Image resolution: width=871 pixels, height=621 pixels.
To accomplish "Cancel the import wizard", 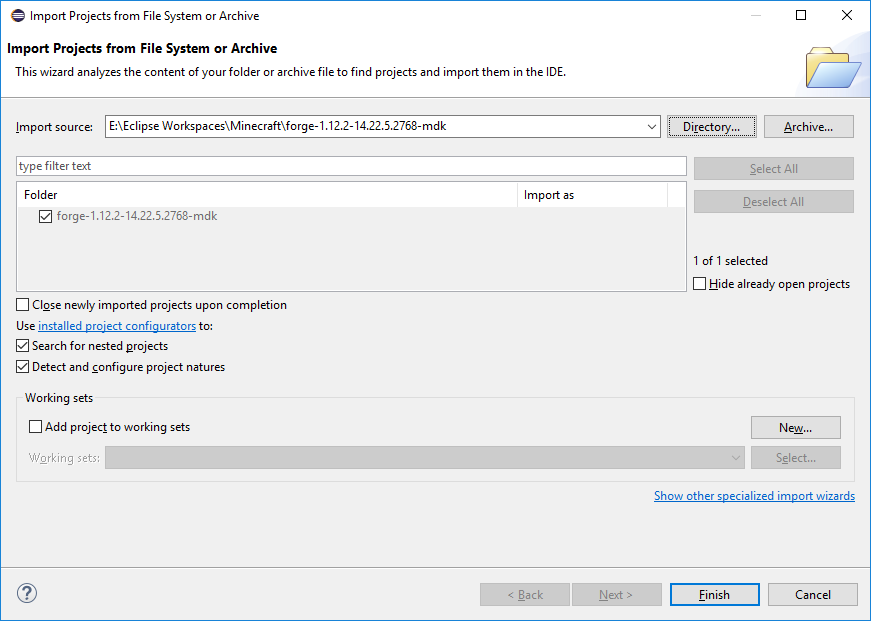I will [813, 594].
